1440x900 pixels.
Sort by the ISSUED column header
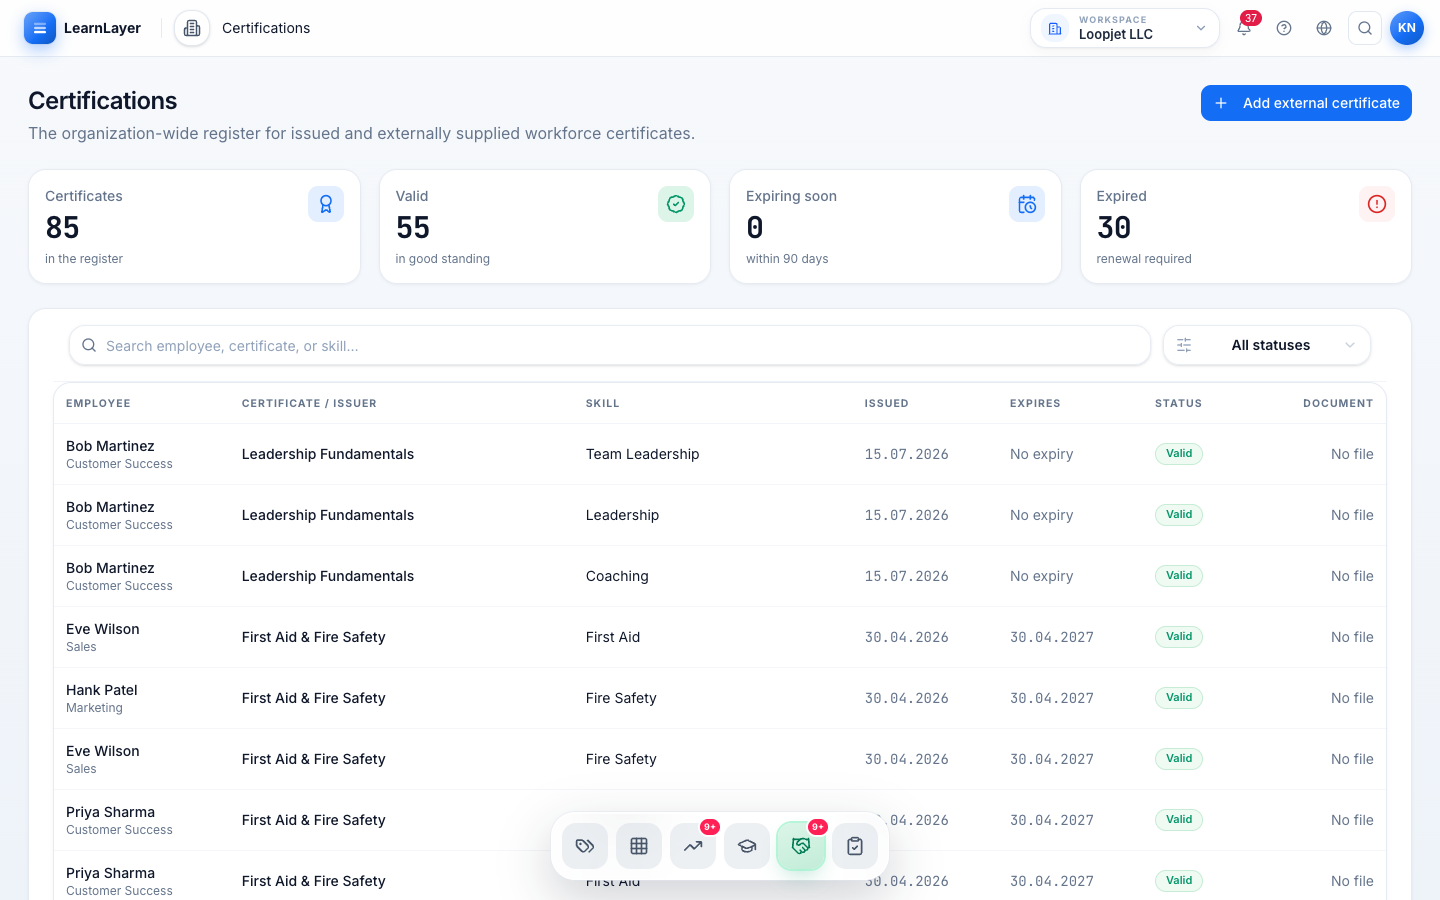pos(887,403)
